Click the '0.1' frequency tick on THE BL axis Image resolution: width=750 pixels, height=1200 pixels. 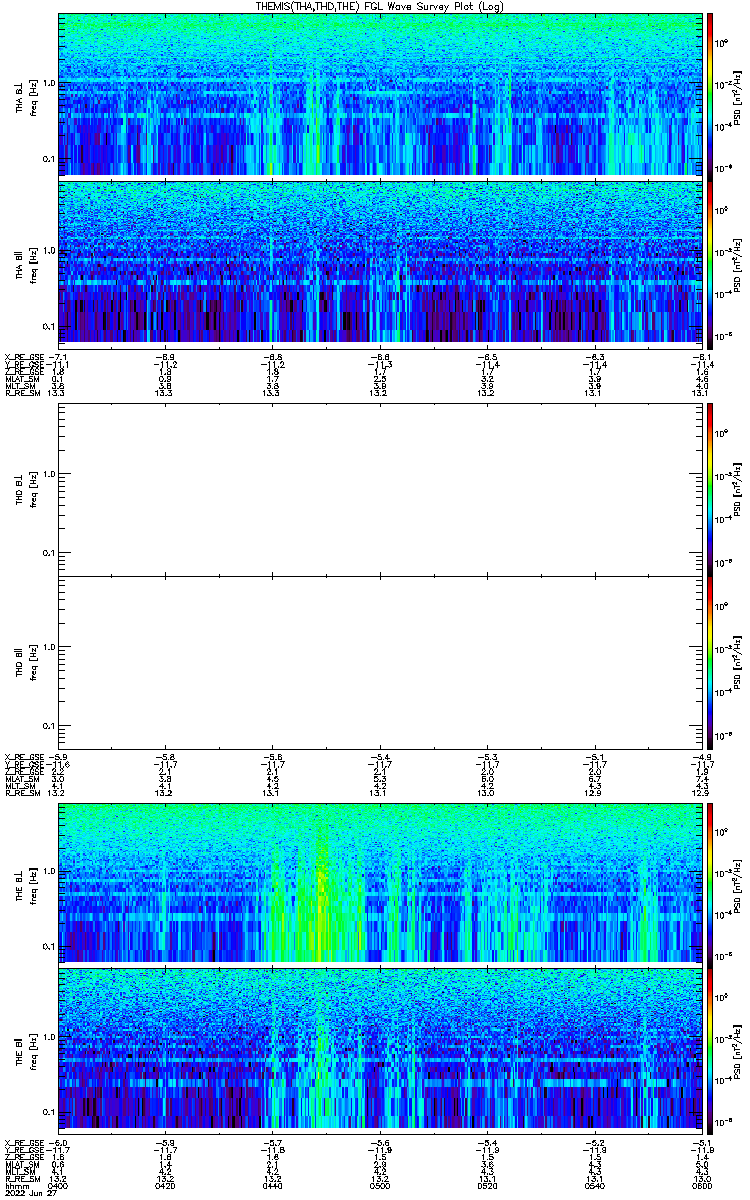(48, 946)
